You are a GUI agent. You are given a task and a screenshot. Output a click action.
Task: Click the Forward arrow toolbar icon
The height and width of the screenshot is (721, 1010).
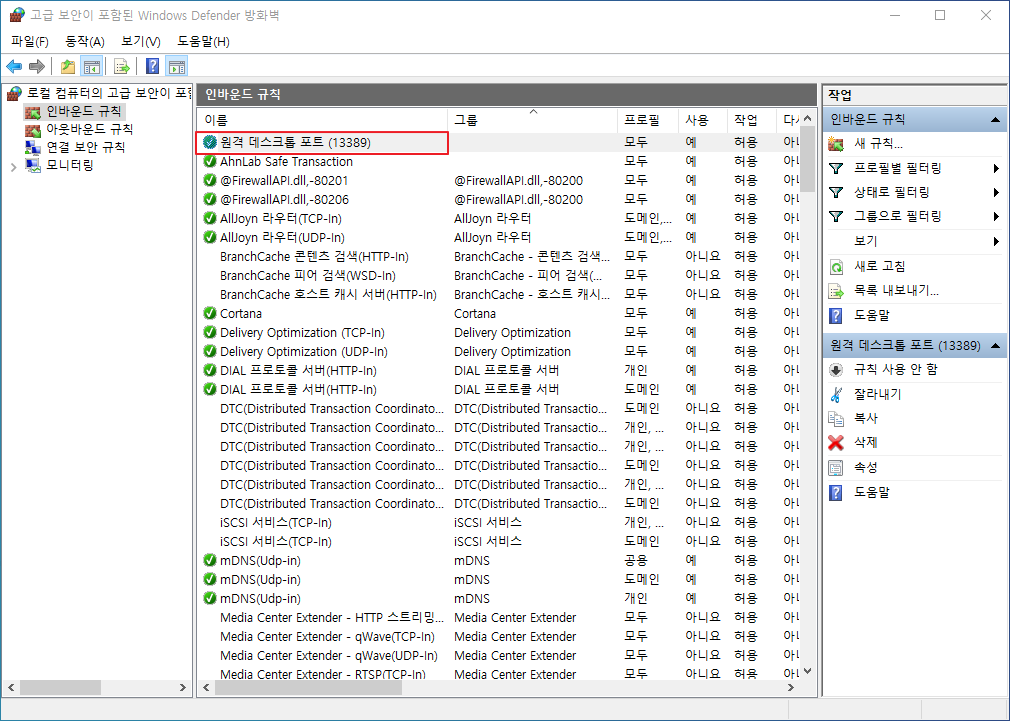click(x=37, y=66)
